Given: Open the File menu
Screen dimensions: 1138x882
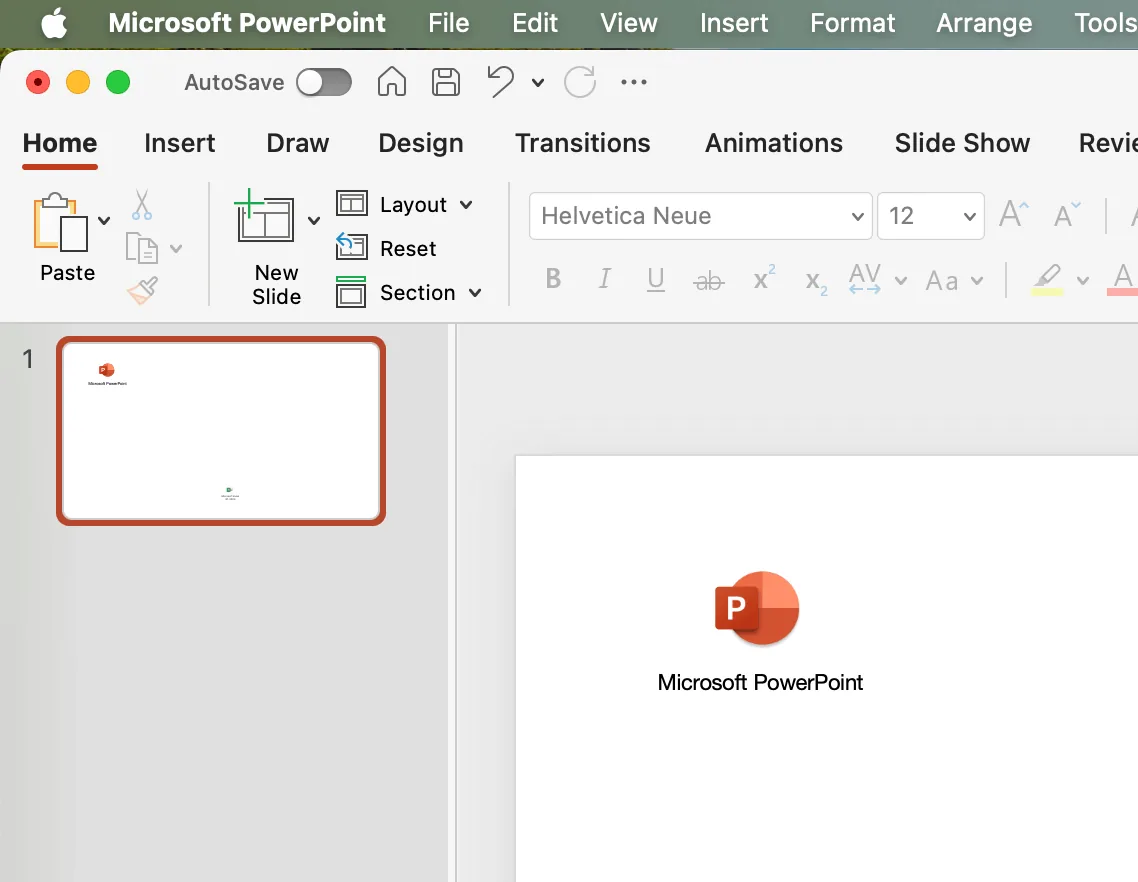Looking at the screenshot, I should pyautogui.click(x=449, y=23).
